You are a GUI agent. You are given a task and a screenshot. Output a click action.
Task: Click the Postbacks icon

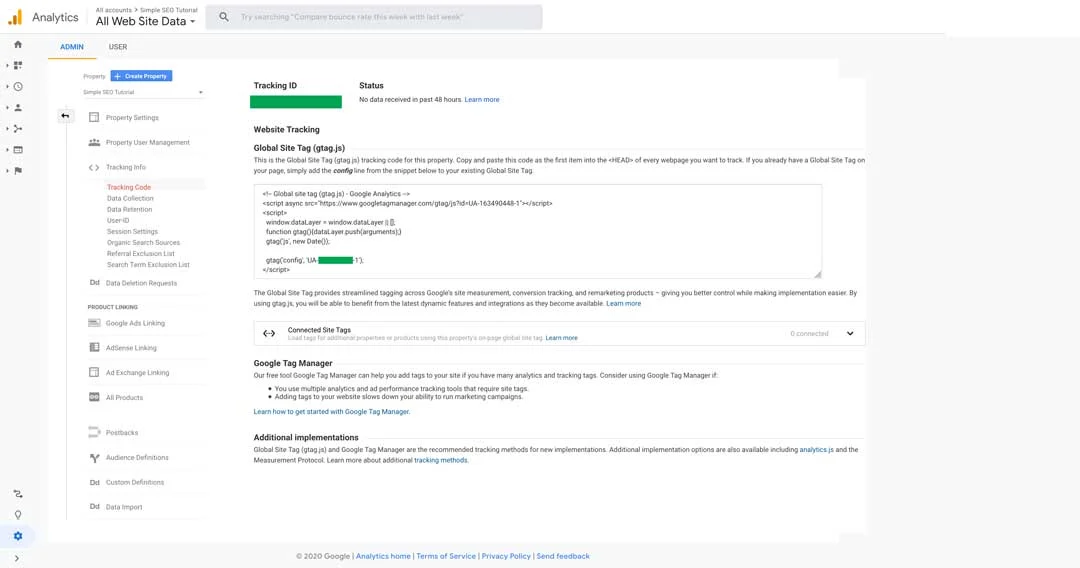pyautogui.click(x=94, y=432)
